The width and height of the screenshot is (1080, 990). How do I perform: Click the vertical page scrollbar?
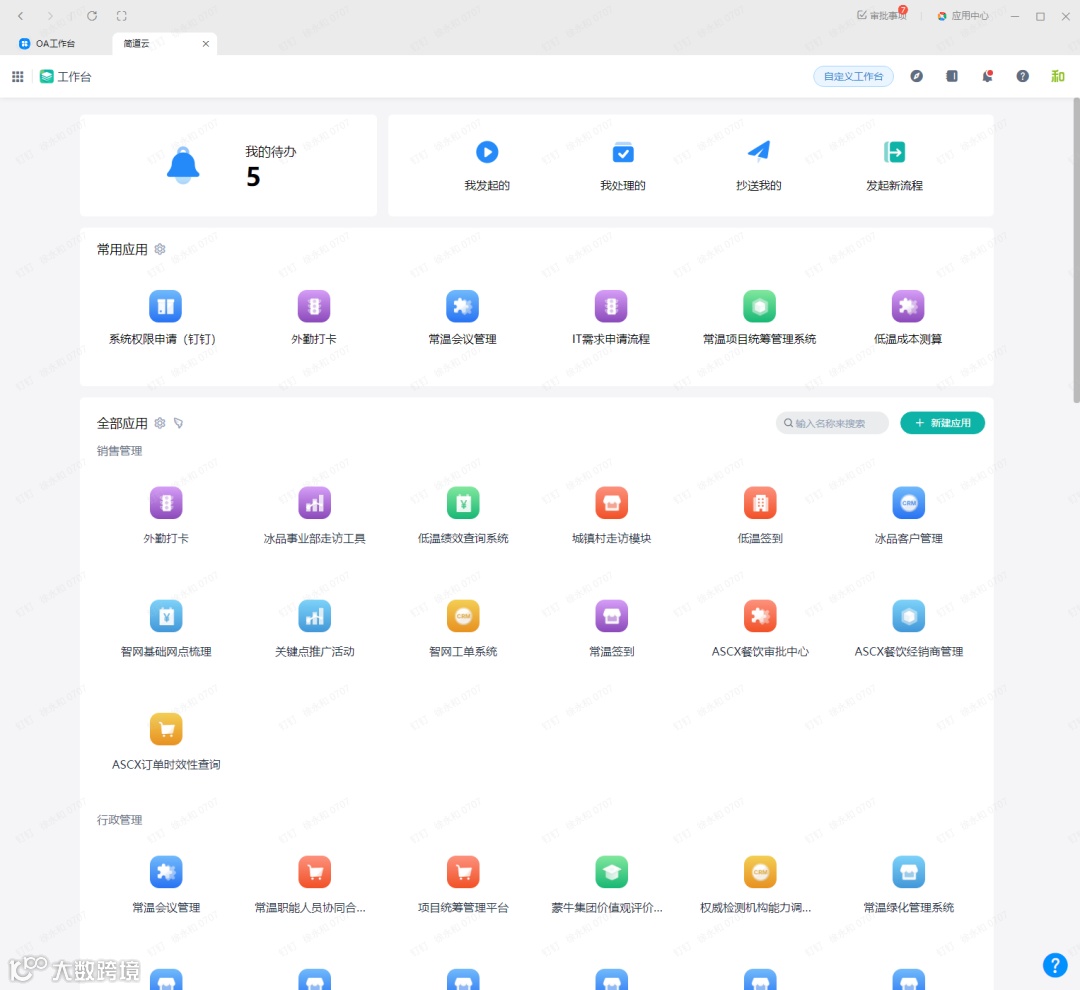[x=1076, y=250]
